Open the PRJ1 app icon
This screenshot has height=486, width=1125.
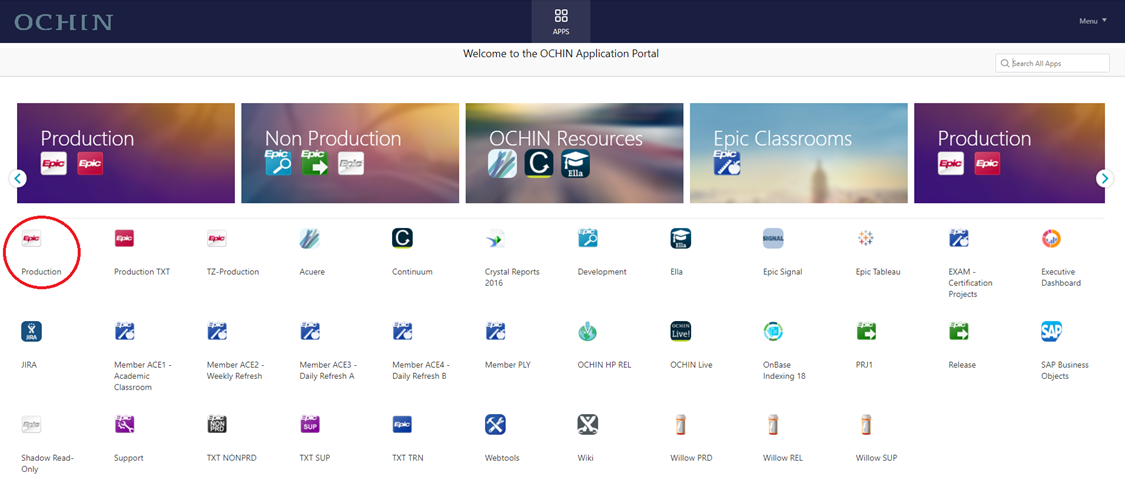point(866,332)
